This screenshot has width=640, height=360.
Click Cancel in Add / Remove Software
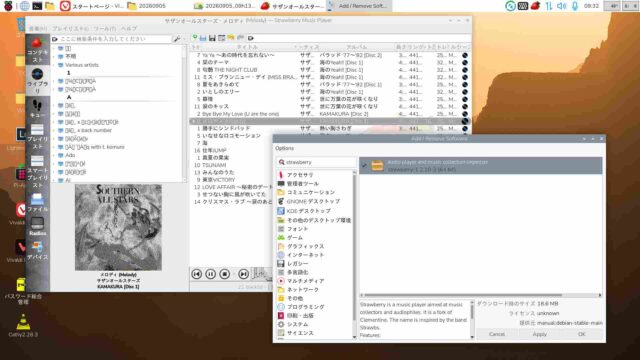497,334
